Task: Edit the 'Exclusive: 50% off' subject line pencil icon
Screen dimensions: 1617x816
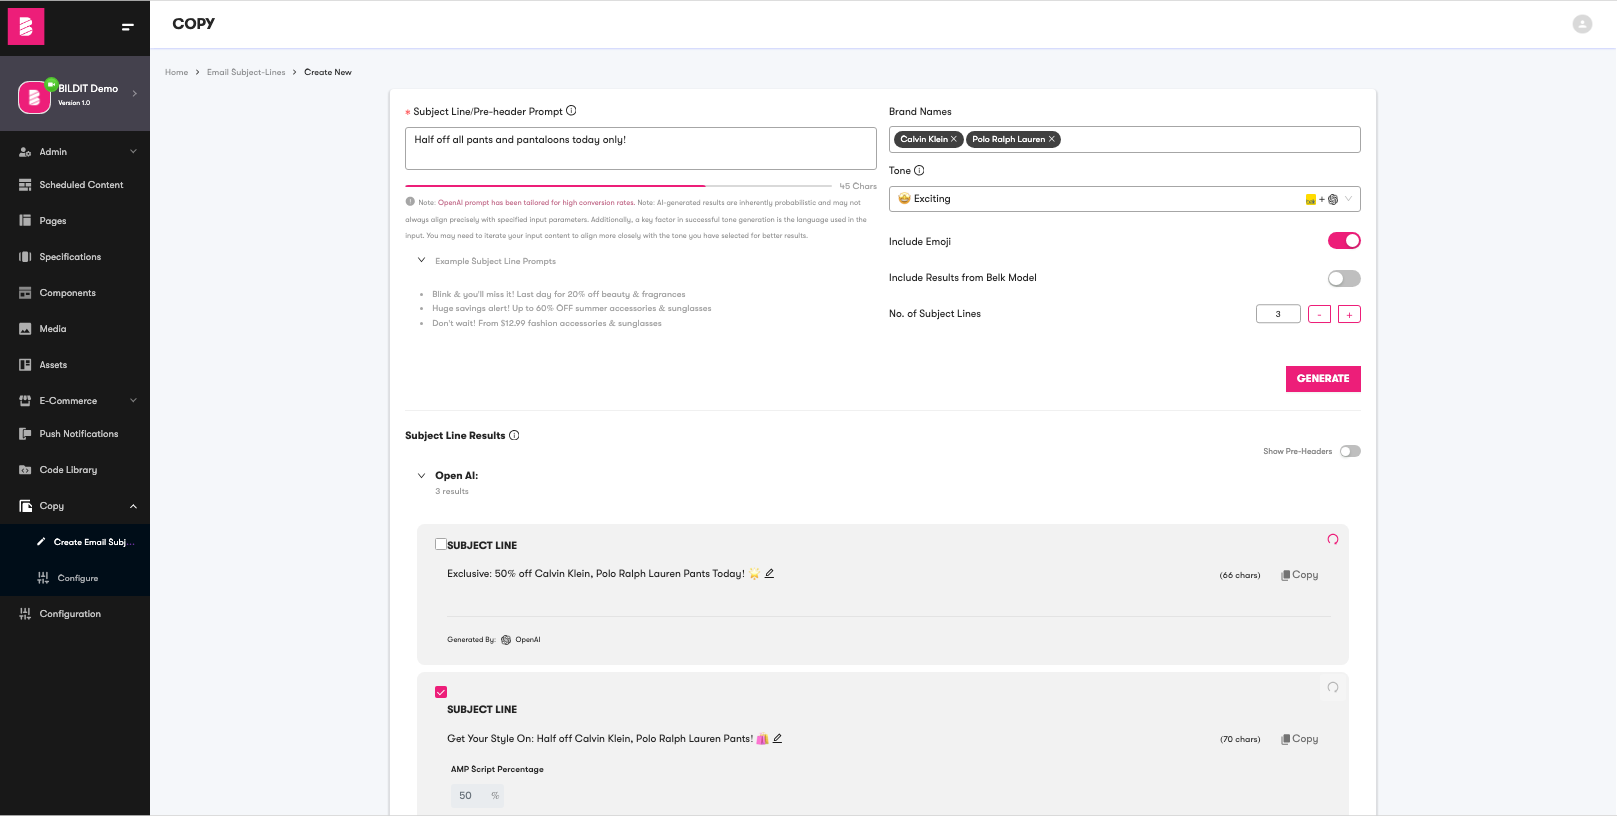Action: (x=769, y=573)
